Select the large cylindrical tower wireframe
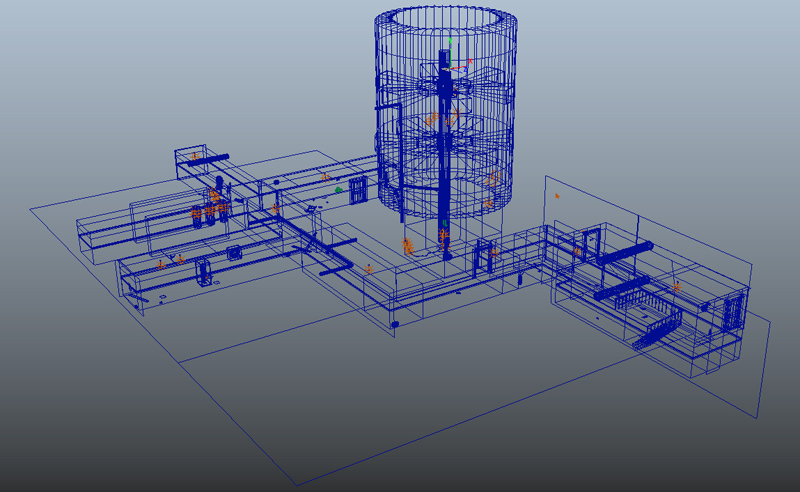Viewport: 800px width, 492px height. (x=445, y=110)
